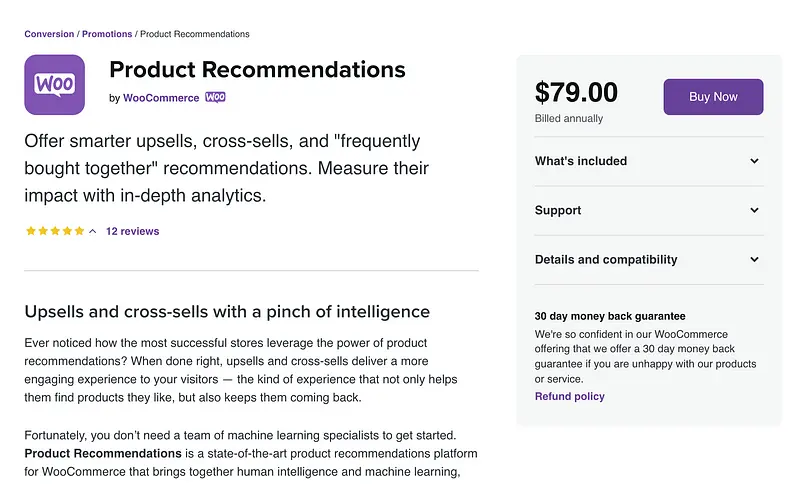Click the purple Woo logo icon
This screenshot has height=484, width=800.
coord(54,84)
